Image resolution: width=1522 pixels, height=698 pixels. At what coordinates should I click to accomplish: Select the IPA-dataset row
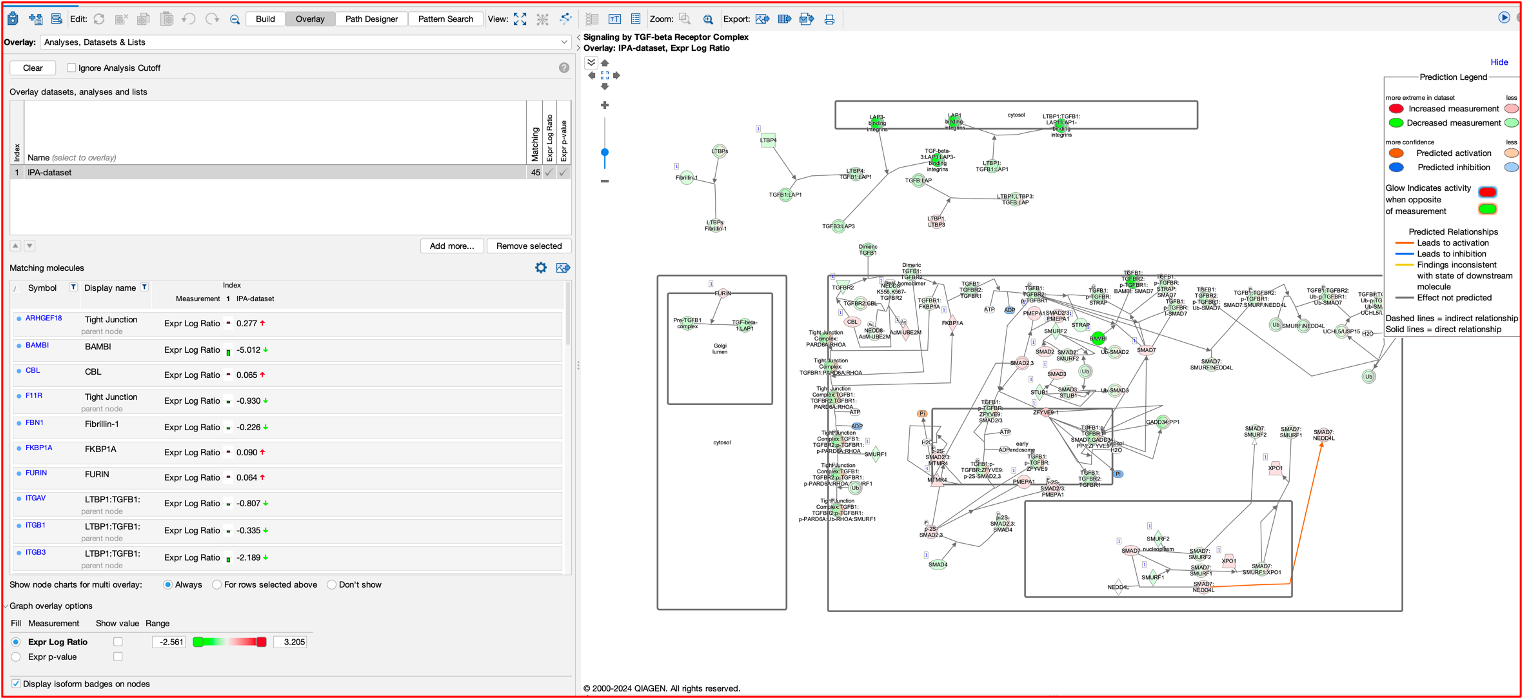tap(290, 172)
